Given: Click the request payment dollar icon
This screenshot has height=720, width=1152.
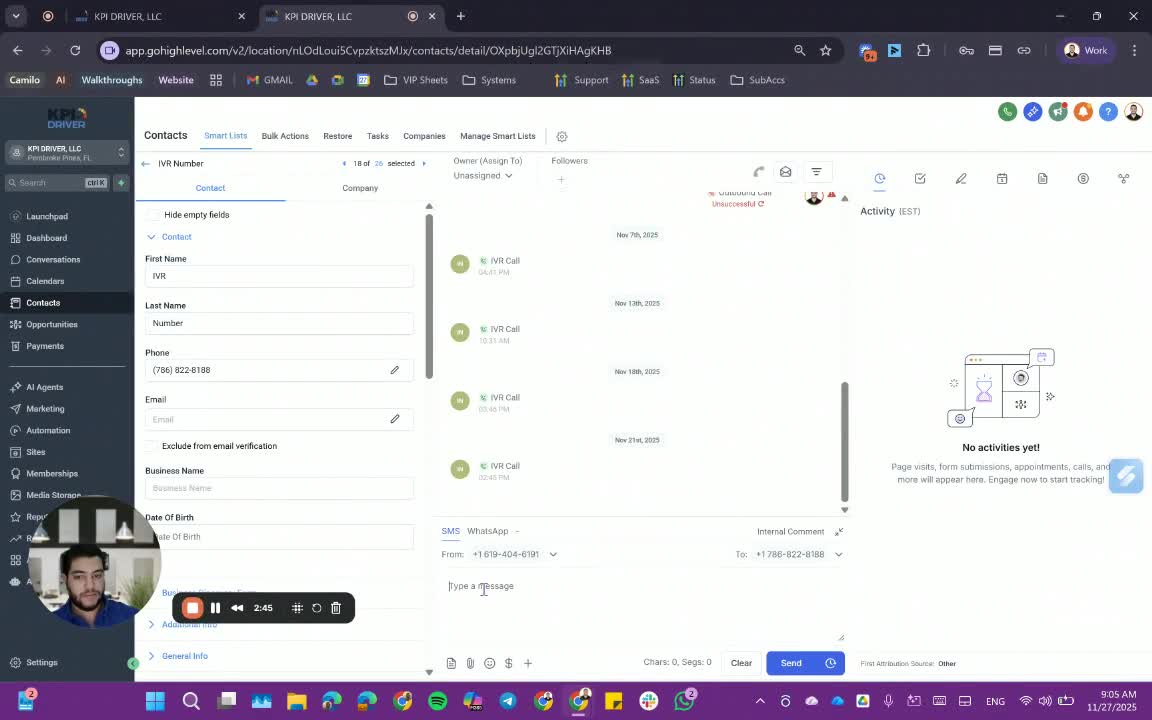Looking at the screenshot, I should (x=508, y=663).
